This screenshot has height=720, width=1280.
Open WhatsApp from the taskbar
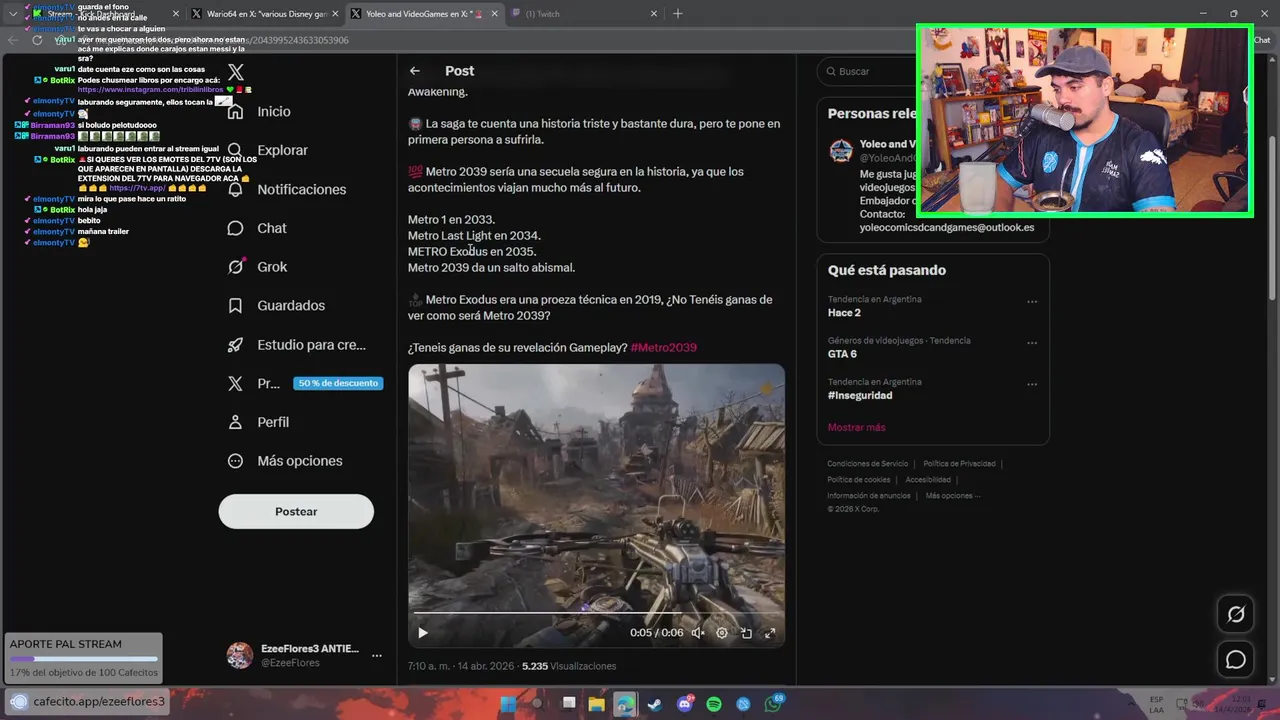pos(773,704)
